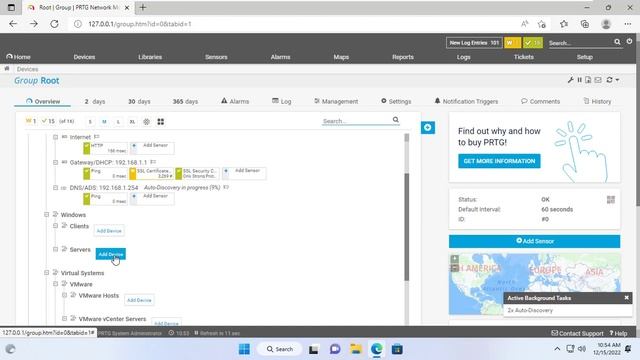640x360 pixels.
Task: Click the refresh scan icon in group header
Action: click(609, 80)
